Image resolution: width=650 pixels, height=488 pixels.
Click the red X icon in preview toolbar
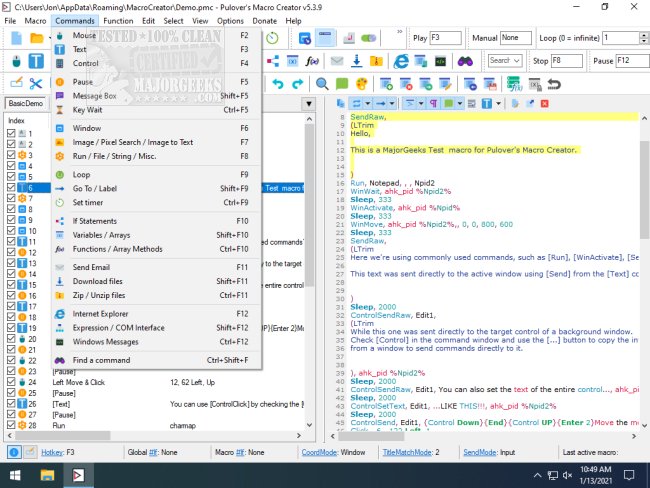click(545, 104)
